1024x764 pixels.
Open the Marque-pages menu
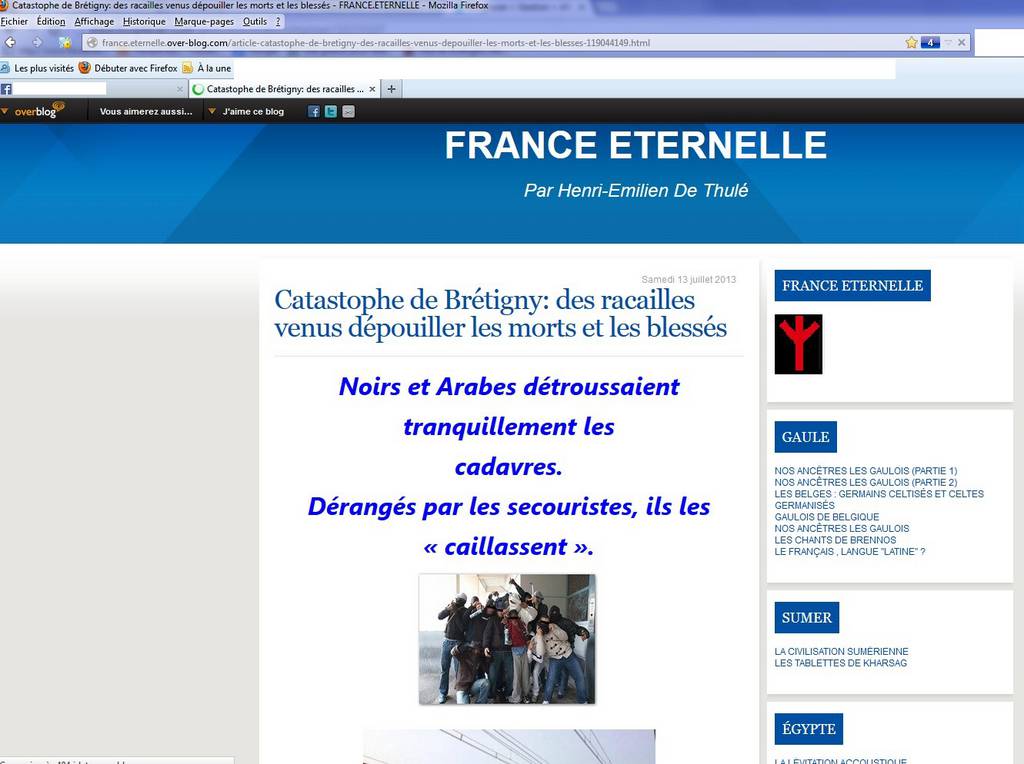point(204,22)
